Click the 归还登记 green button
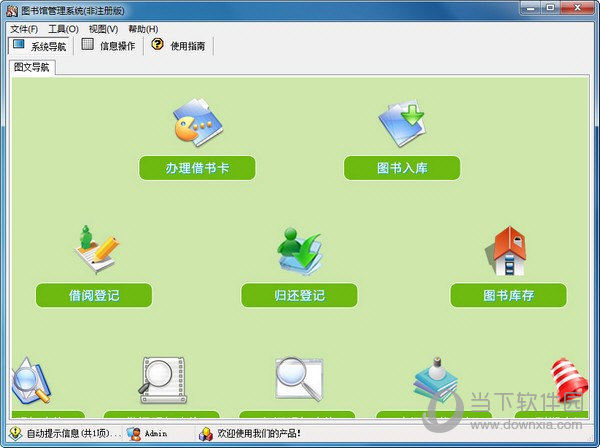Image resolution: width=600 pixels, height=448 pixels. 299,295
